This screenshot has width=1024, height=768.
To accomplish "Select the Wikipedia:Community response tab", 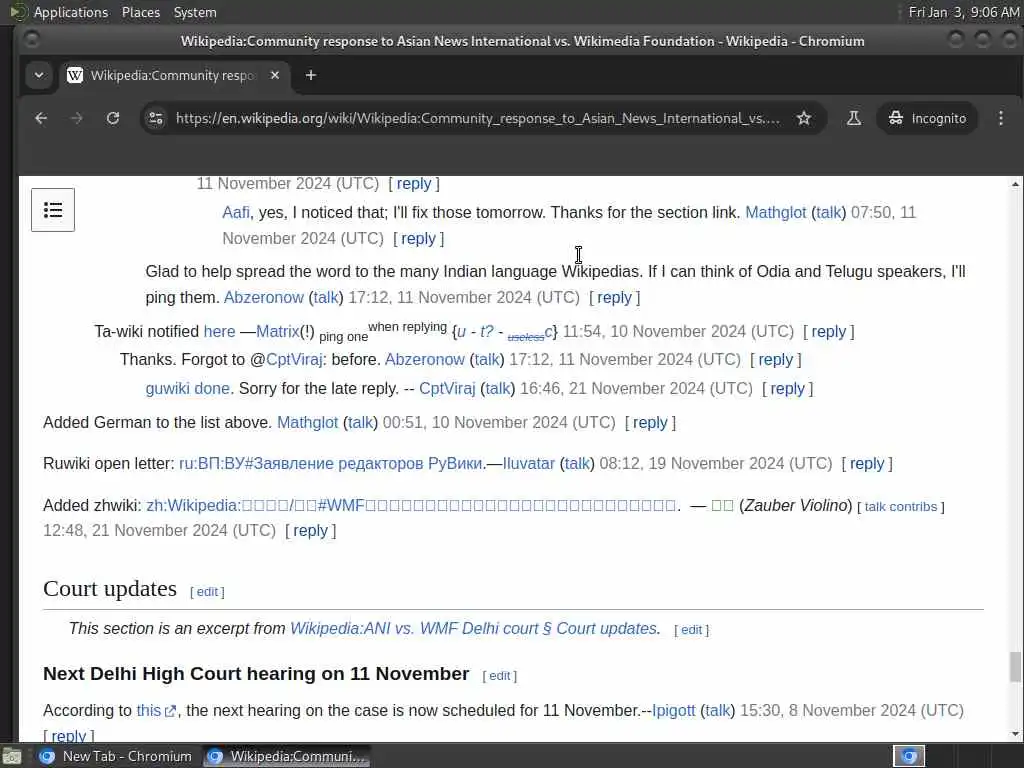I will coord(173,75).
